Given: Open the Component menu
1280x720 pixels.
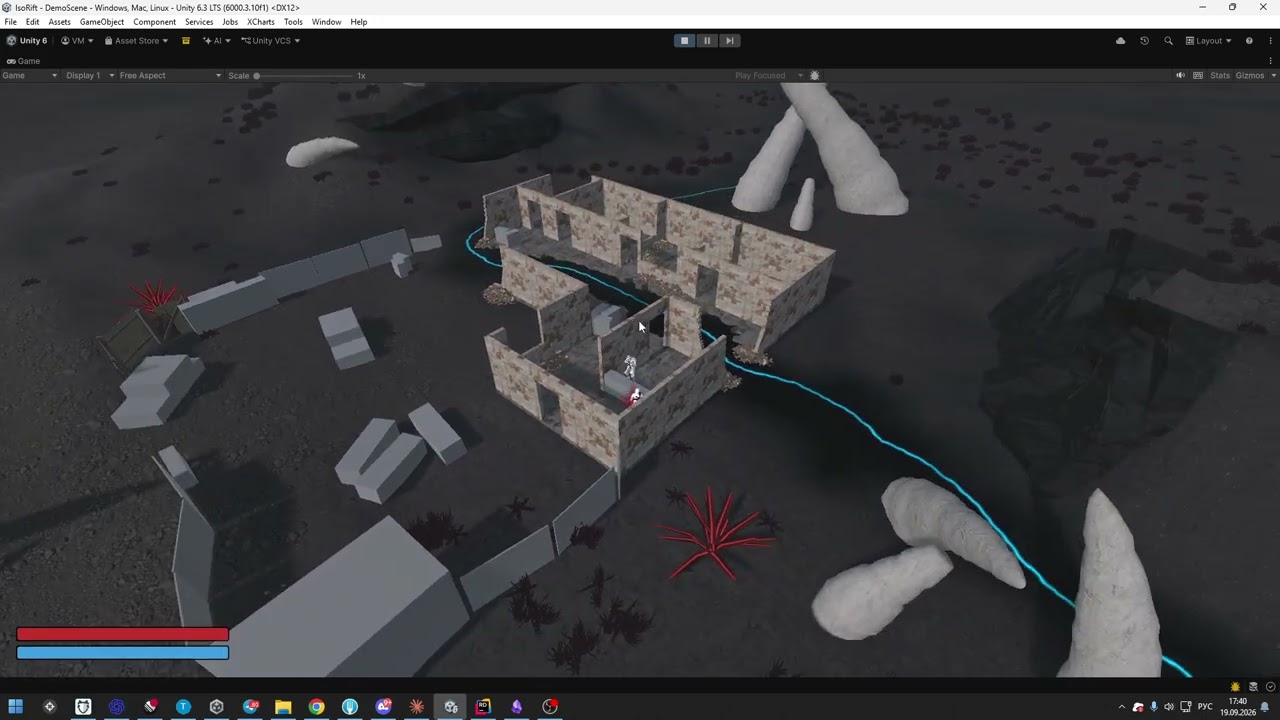Looking at the screenshot, I should coord(155,22).
